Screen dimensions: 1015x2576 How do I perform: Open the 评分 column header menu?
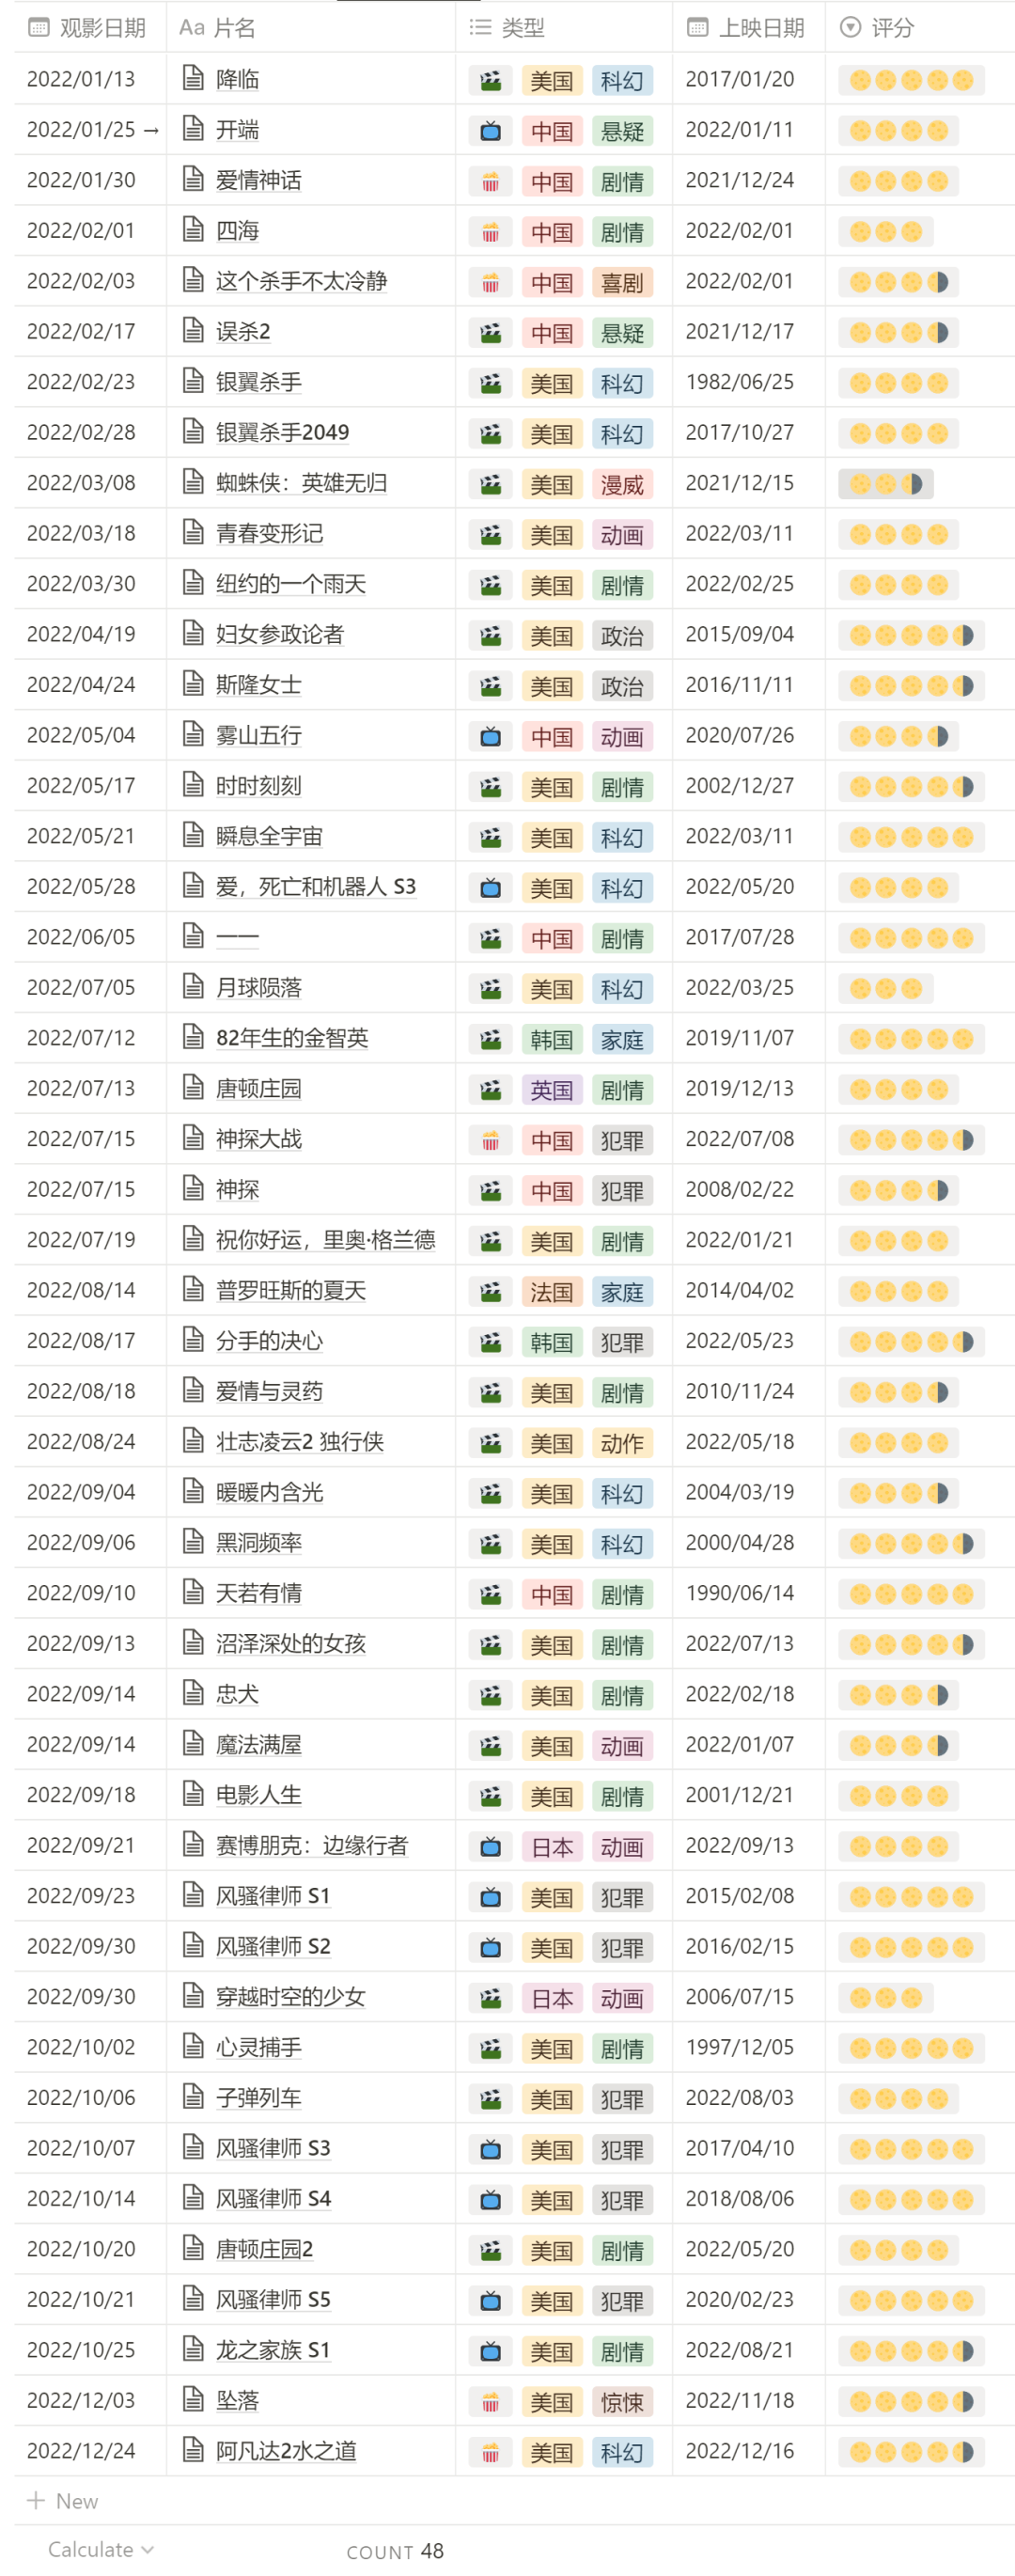920,27
